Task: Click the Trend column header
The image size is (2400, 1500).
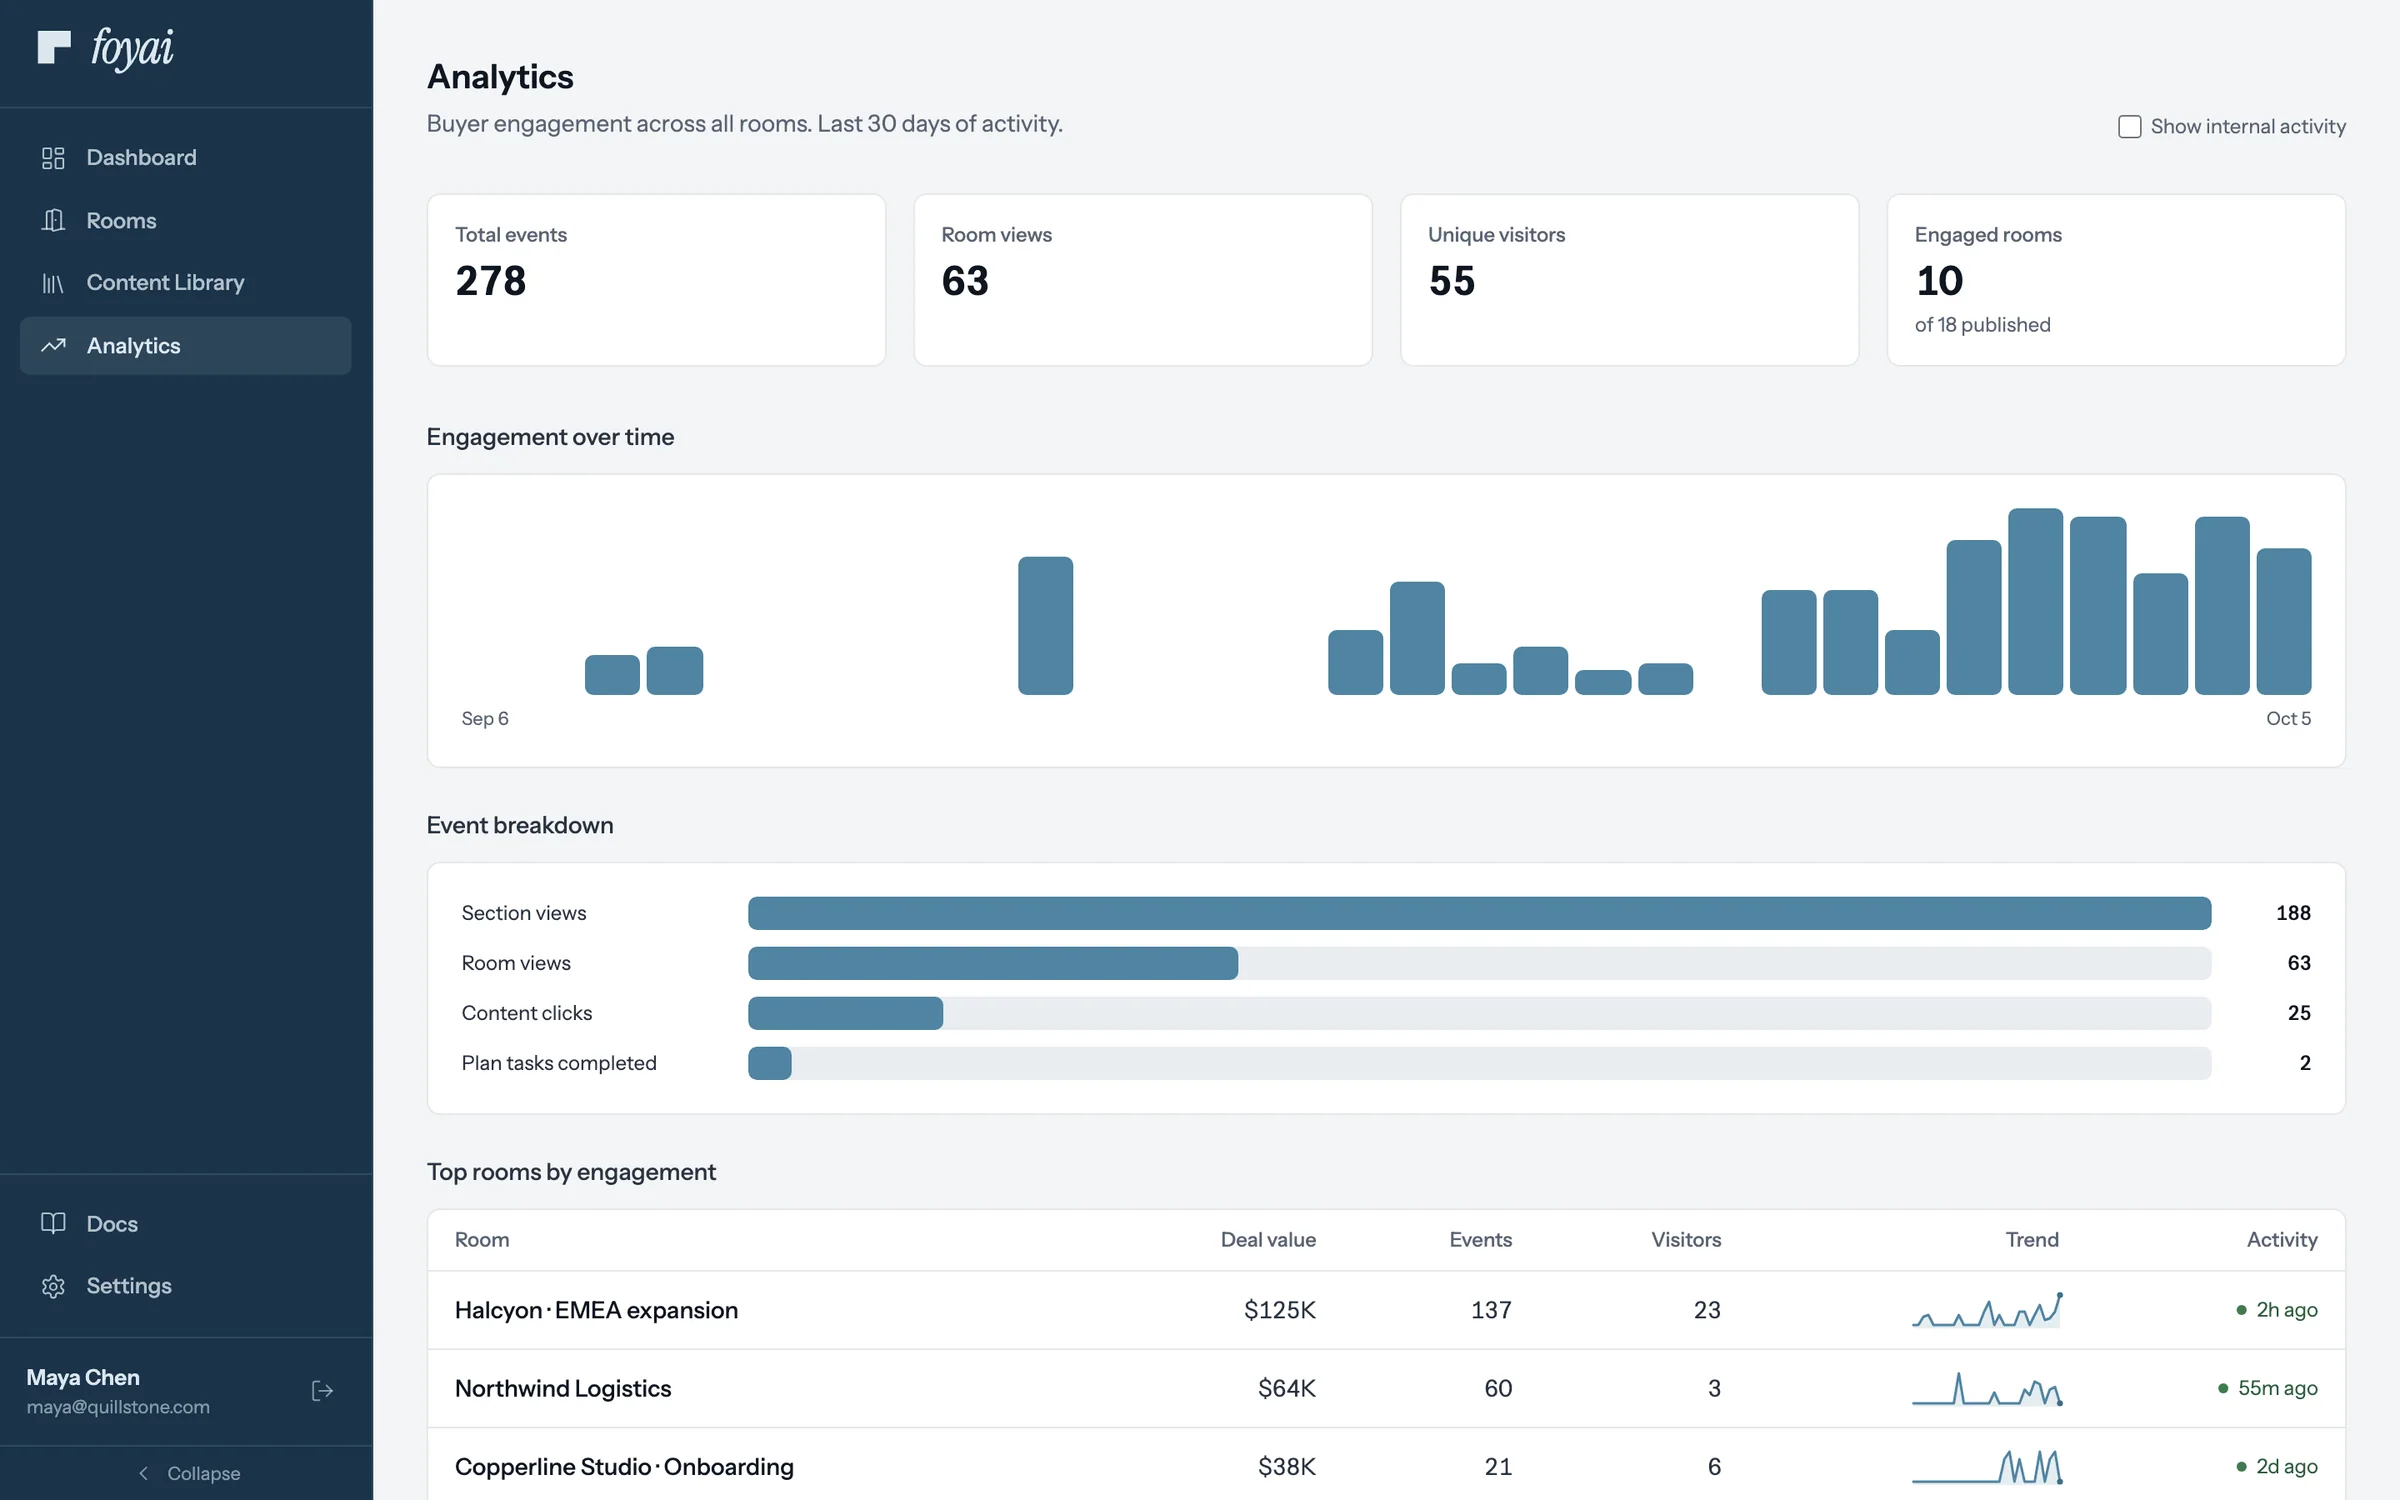Action: click(x=2032, y=1240)
